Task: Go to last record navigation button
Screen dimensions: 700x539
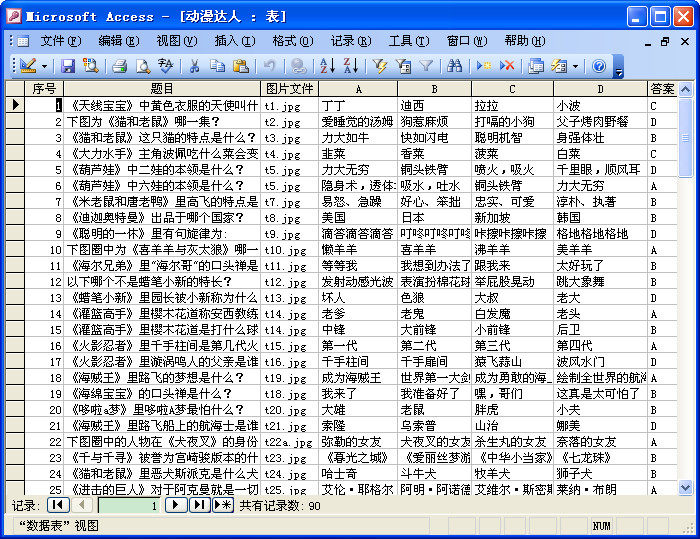Action: (200, 505)
